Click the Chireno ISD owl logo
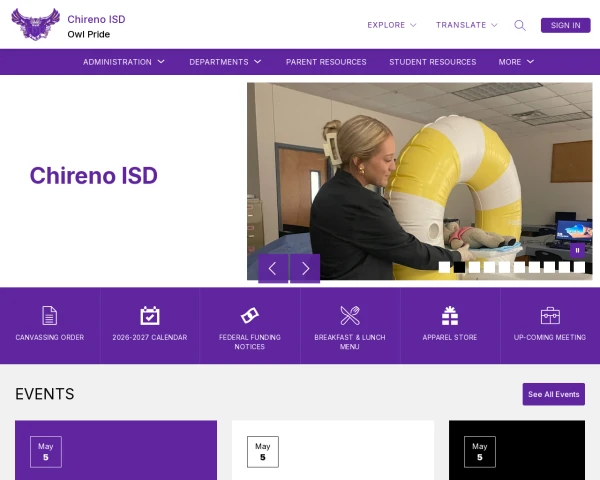This screenshot has width=600, height=480. 36,24
